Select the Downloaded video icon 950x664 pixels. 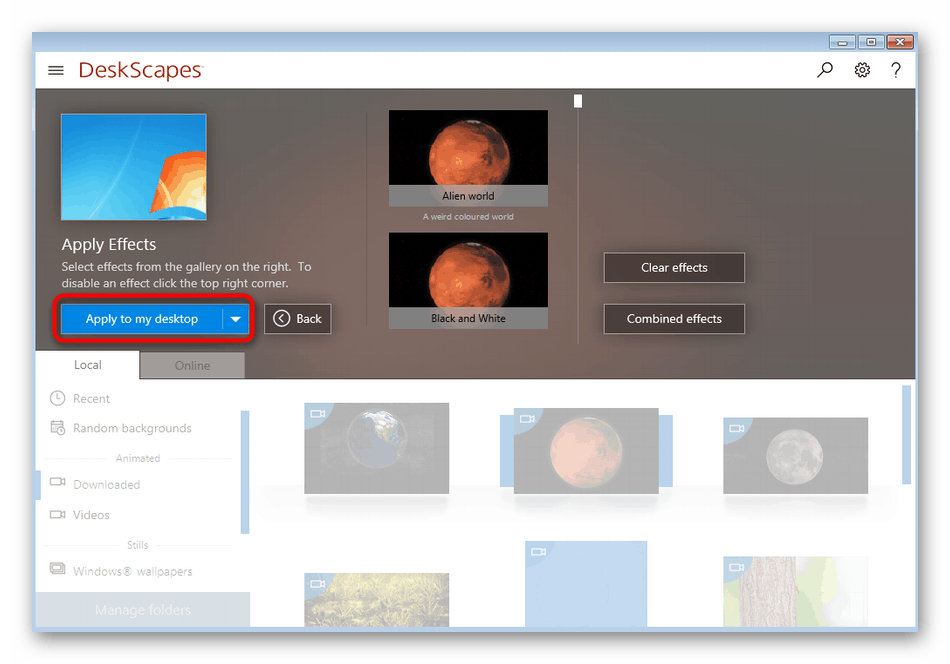58,484
